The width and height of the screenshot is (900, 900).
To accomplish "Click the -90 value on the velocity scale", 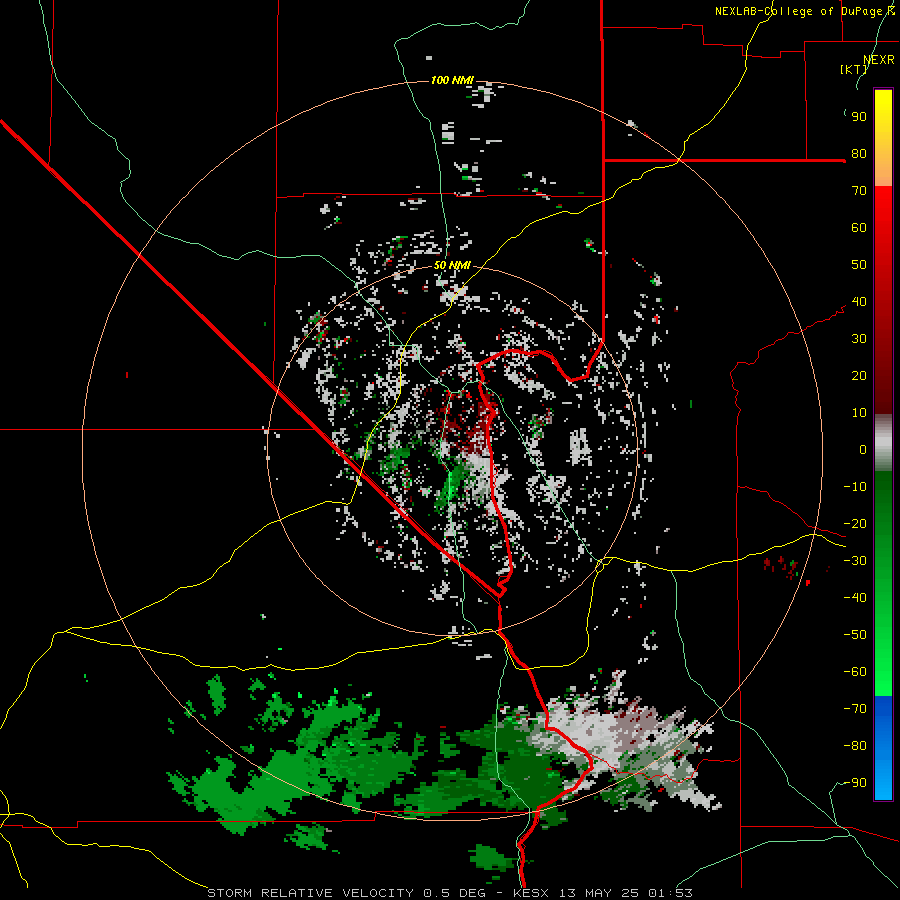I will (855, 783).
